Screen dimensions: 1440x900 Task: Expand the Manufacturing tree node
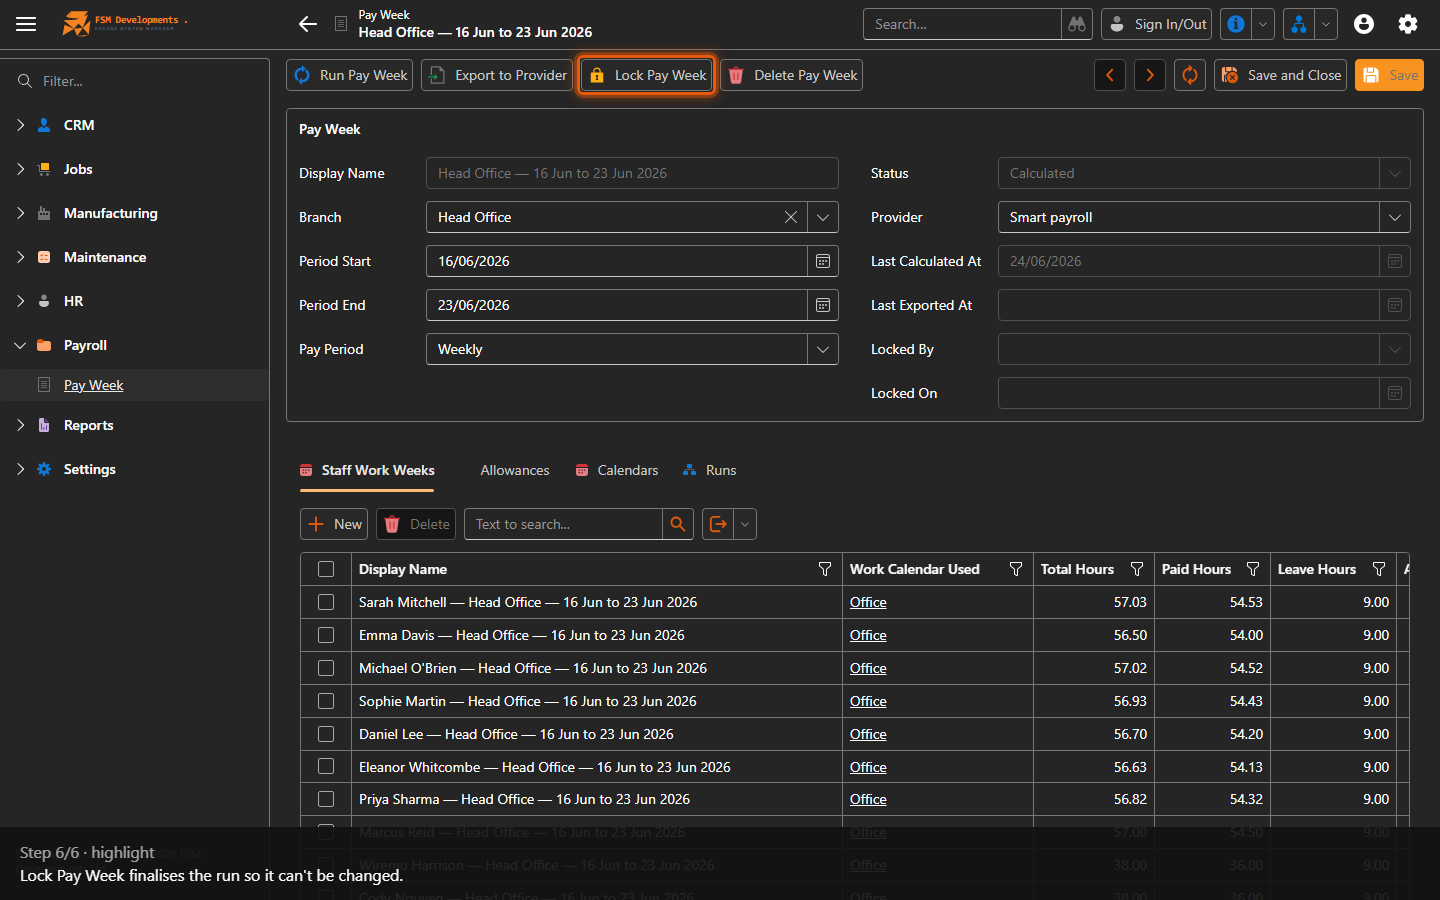20,213
